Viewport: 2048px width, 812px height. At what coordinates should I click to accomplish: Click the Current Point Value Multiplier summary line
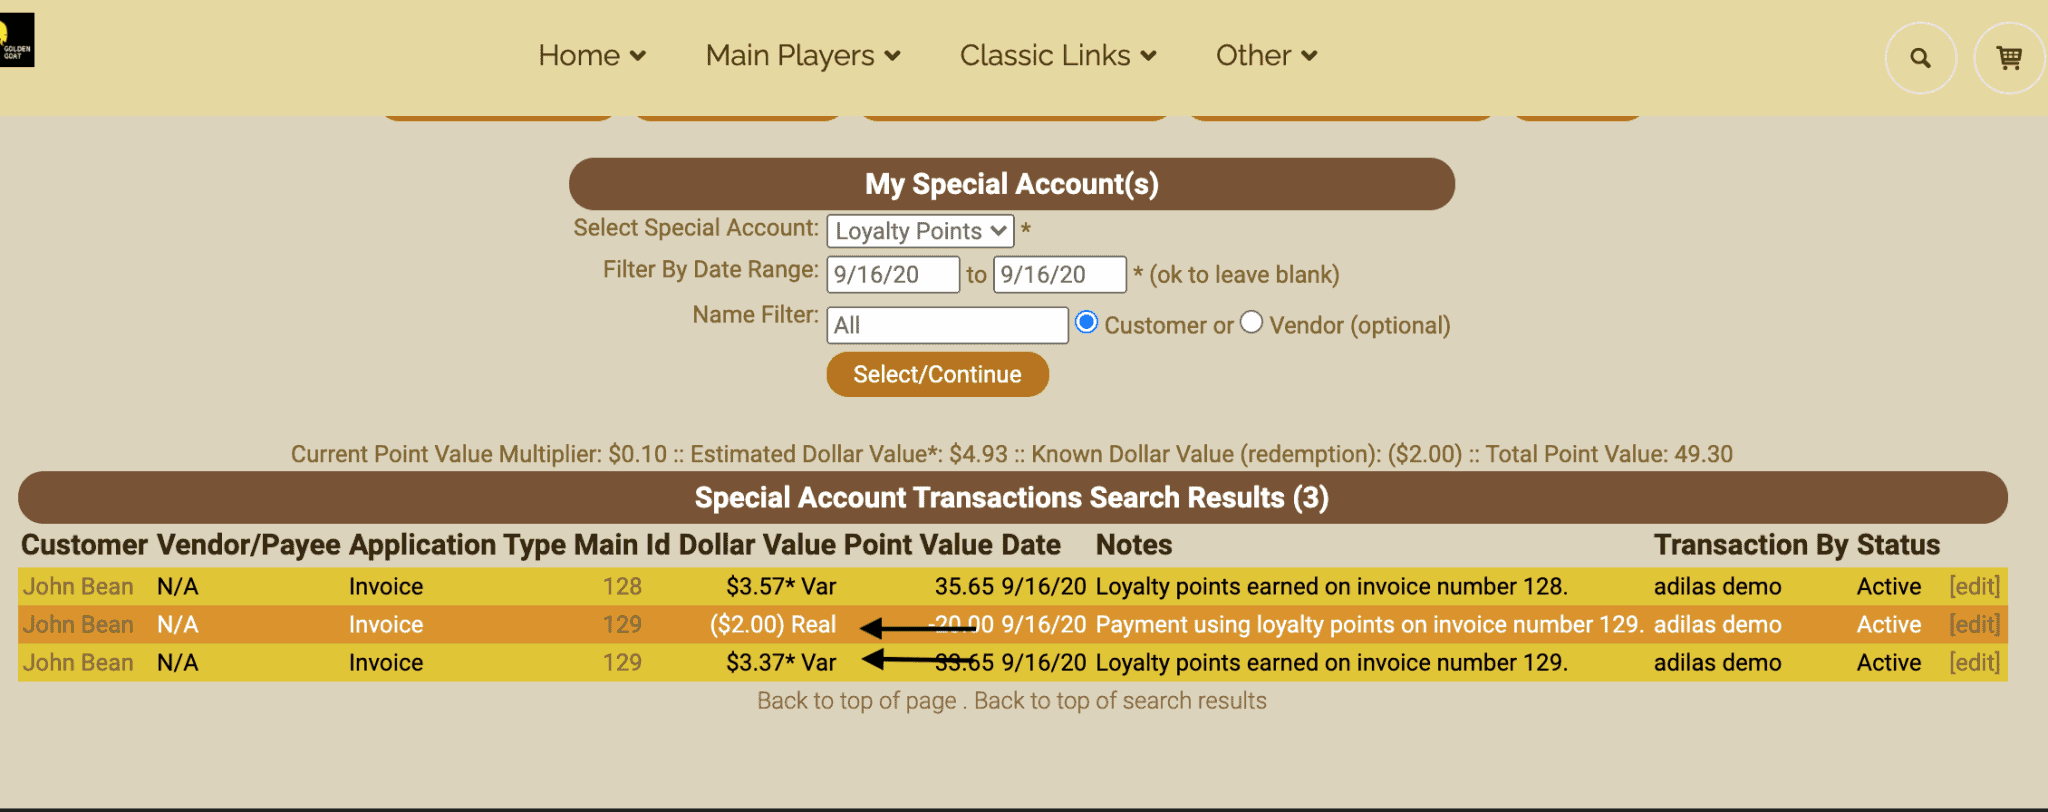(1012, 454)
